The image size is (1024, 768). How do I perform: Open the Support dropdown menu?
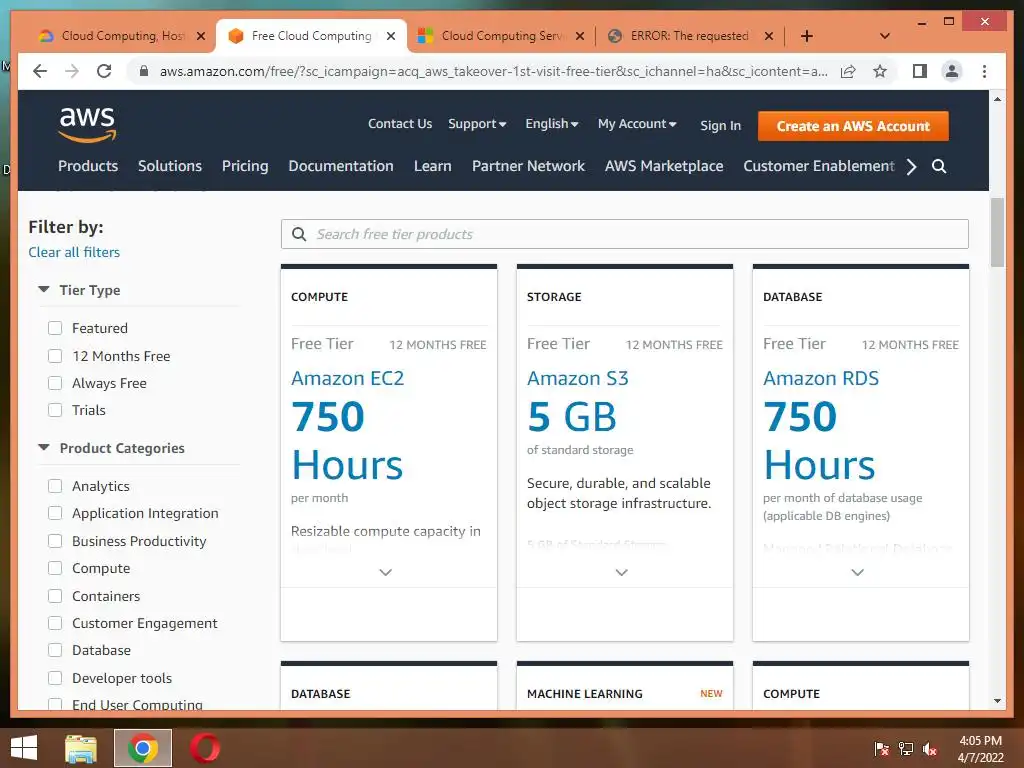(477, 123)
